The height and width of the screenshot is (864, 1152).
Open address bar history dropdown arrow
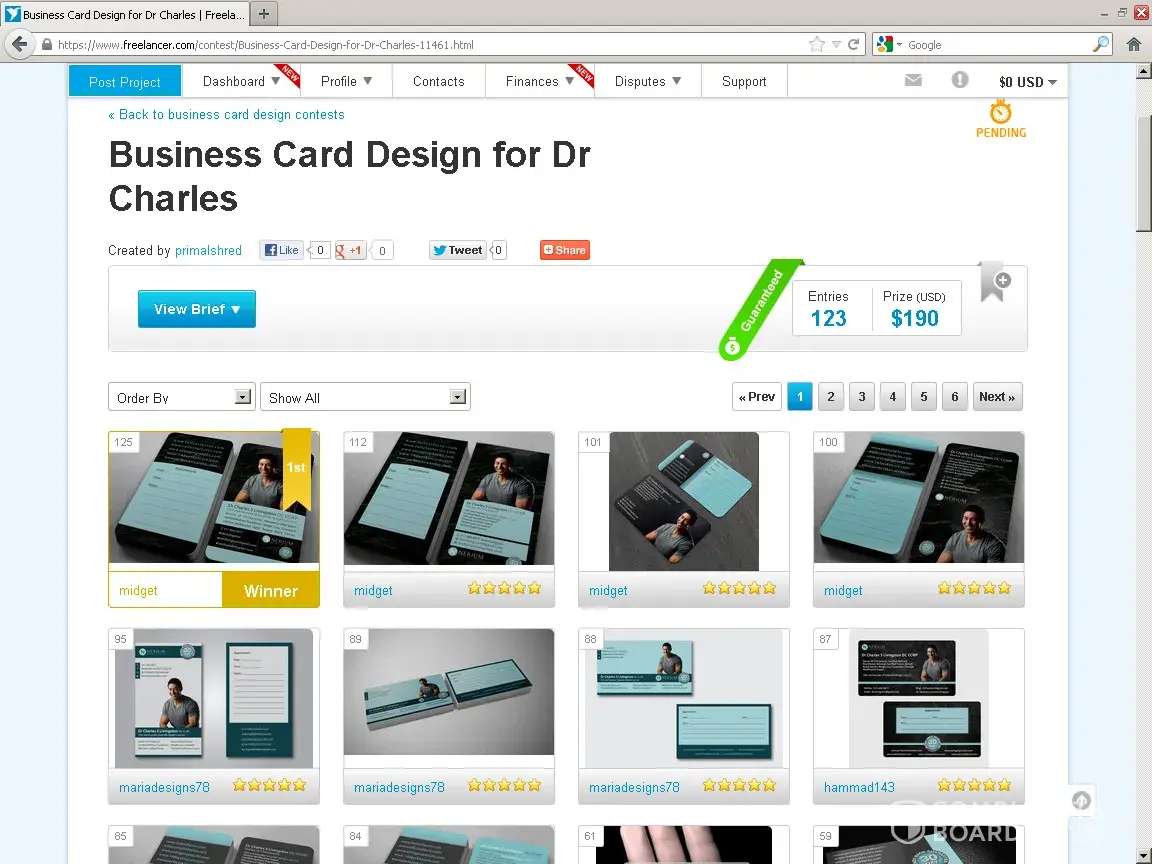click(836, 45)
